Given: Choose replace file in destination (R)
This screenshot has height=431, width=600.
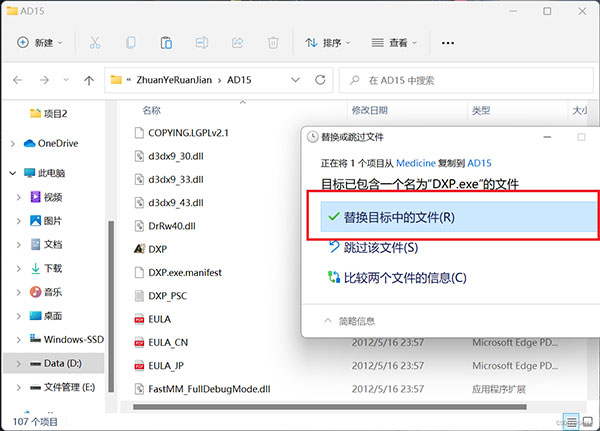Looking at the screenshot, I should [x=458, y=217].
